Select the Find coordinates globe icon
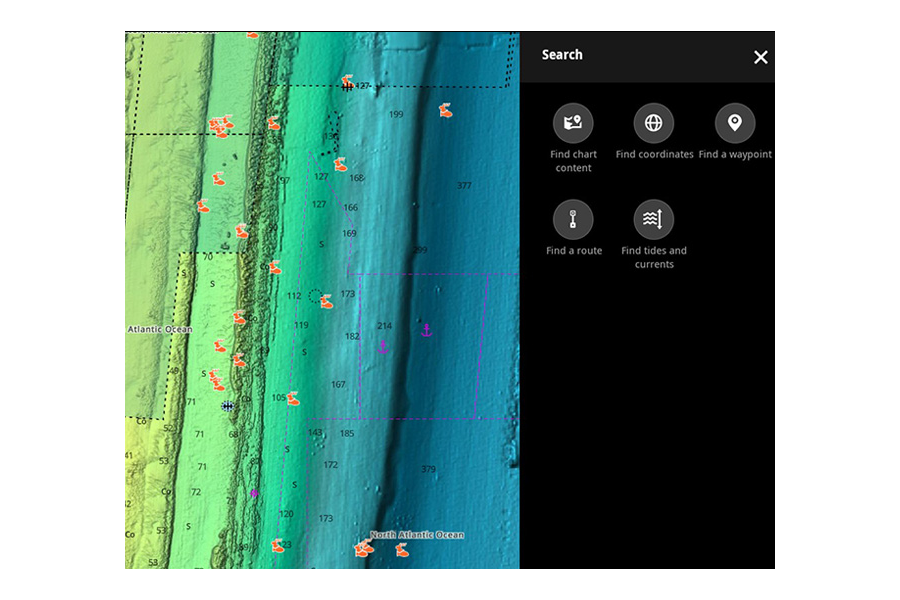Image resolution: width=900 pixels, height=600 pixels. pyautogui.click(x=654, y=124)
